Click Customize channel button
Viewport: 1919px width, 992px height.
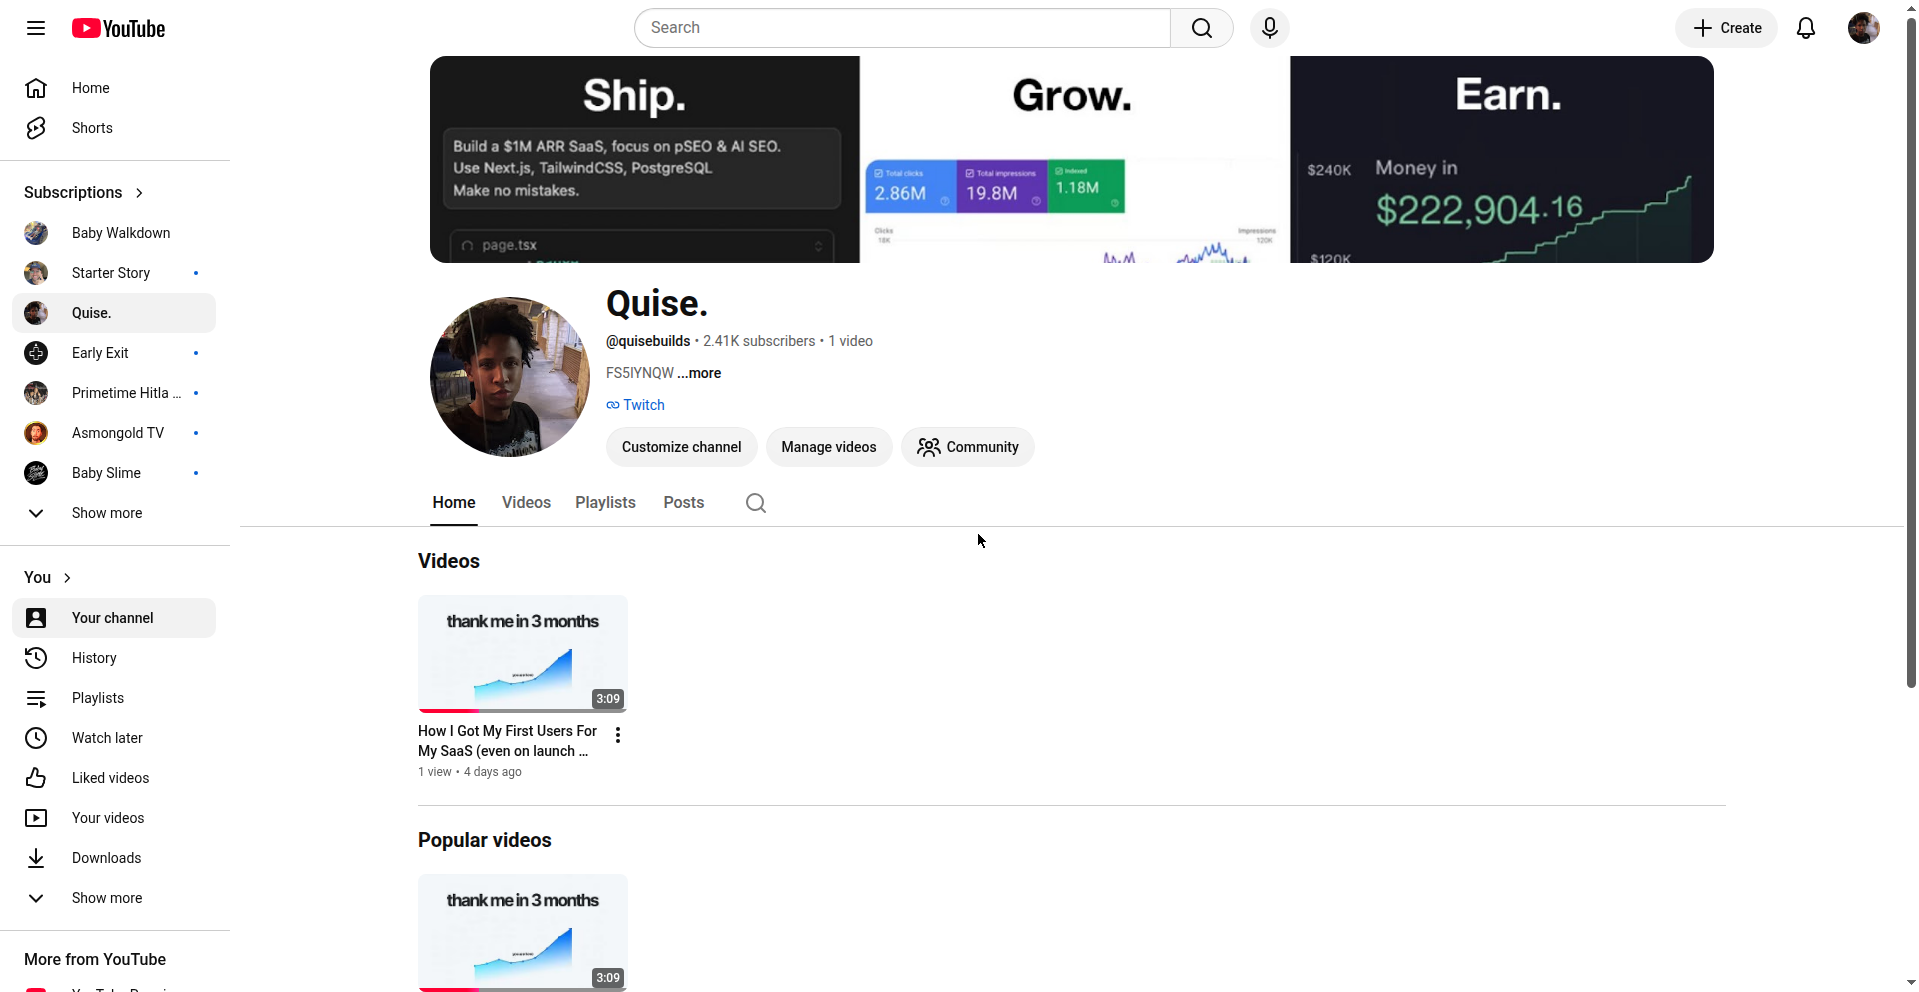pyautogui.click(x=681, y=447)
